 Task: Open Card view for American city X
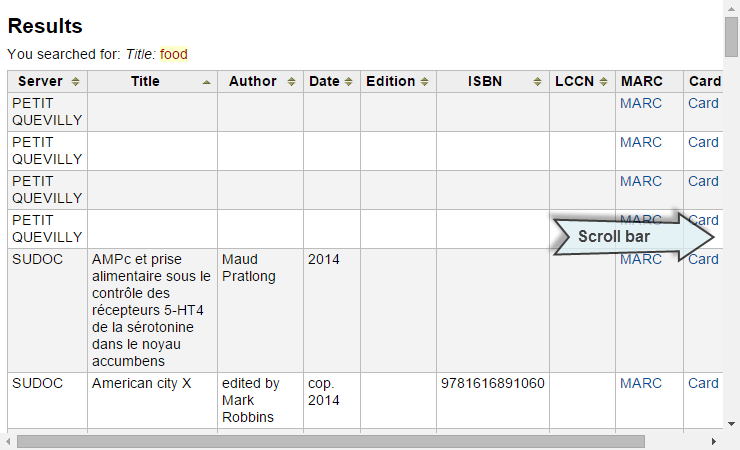tap(703, 383)
